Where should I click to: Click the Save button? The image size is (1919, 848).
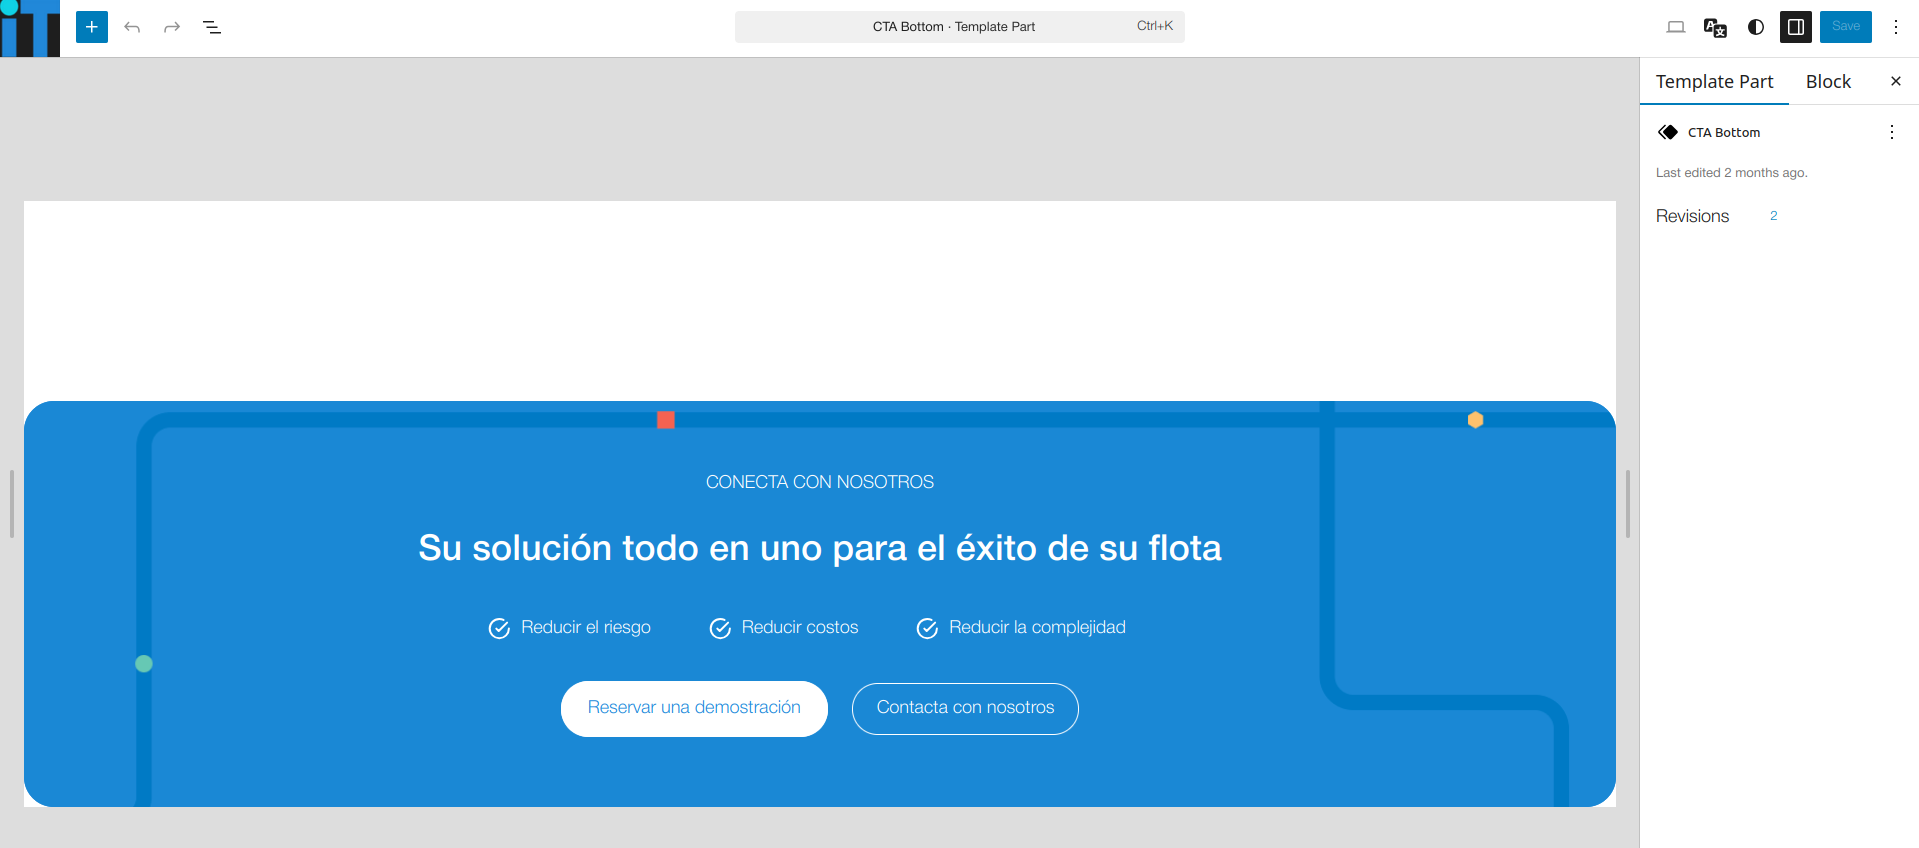[x=1846, y=27]
